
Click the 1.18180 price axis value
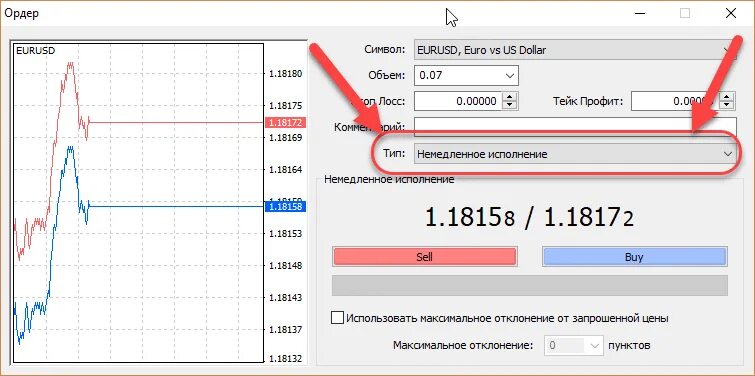click(x=286, y=74)
